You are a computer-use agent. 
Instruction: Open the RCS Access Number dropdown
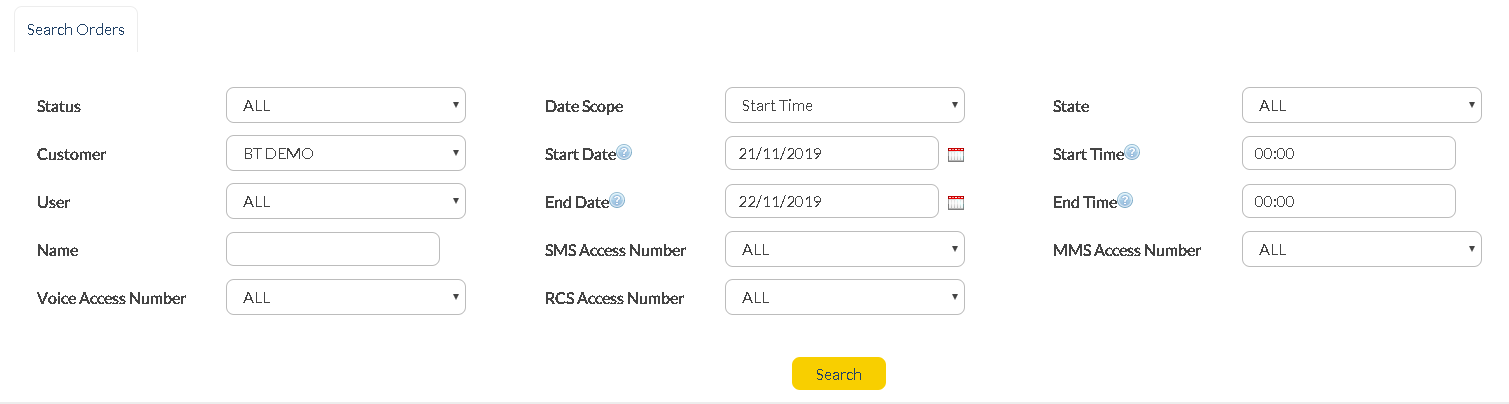click(x=844, y=298)
